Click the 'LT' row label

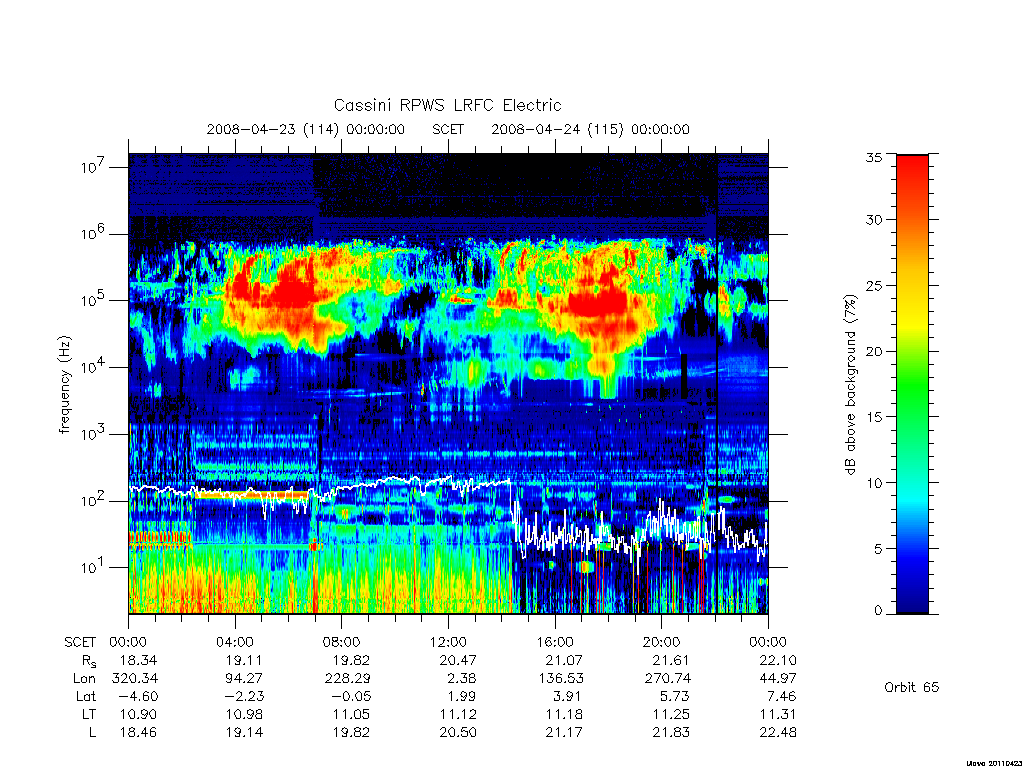(x=89, y=714)
